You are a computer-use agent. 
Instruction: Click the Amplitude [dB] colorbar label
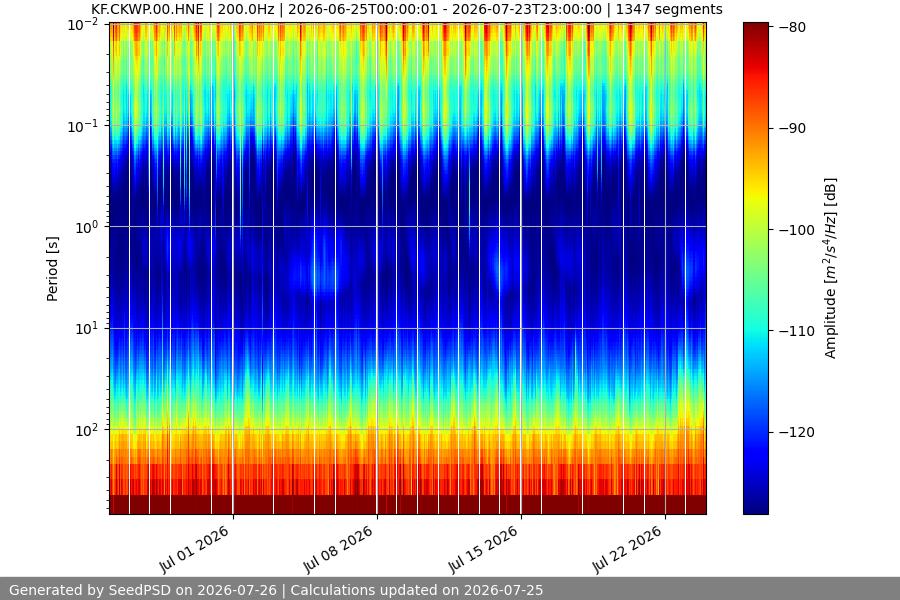pyautogui.click(x=830, y=268)
